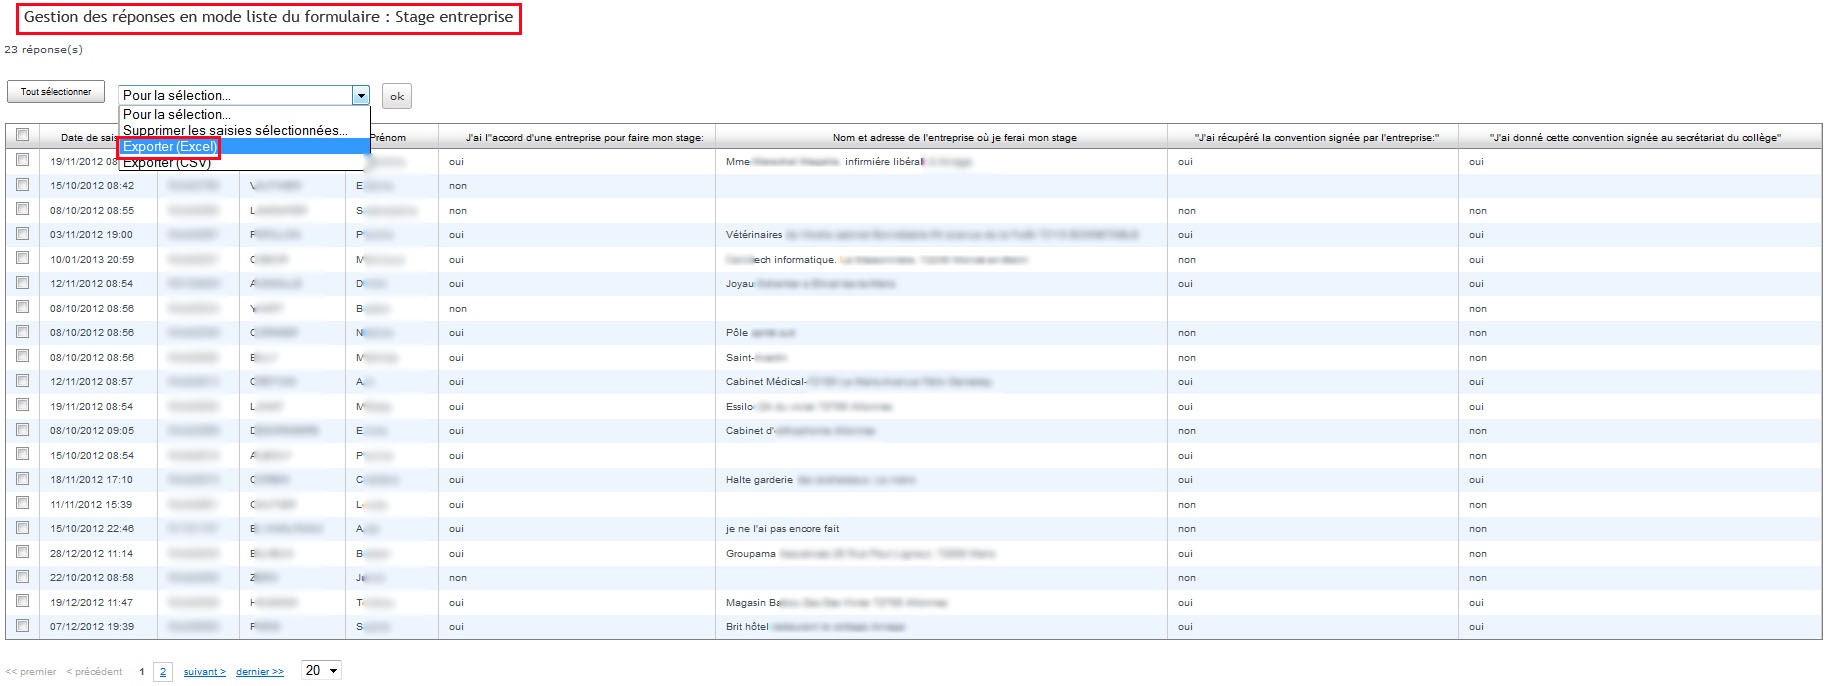The width and height of the screenshot is (1827, 686).
Task: Check the row dated 15/10/2012 08:42
Action: [x=22, y=185]
